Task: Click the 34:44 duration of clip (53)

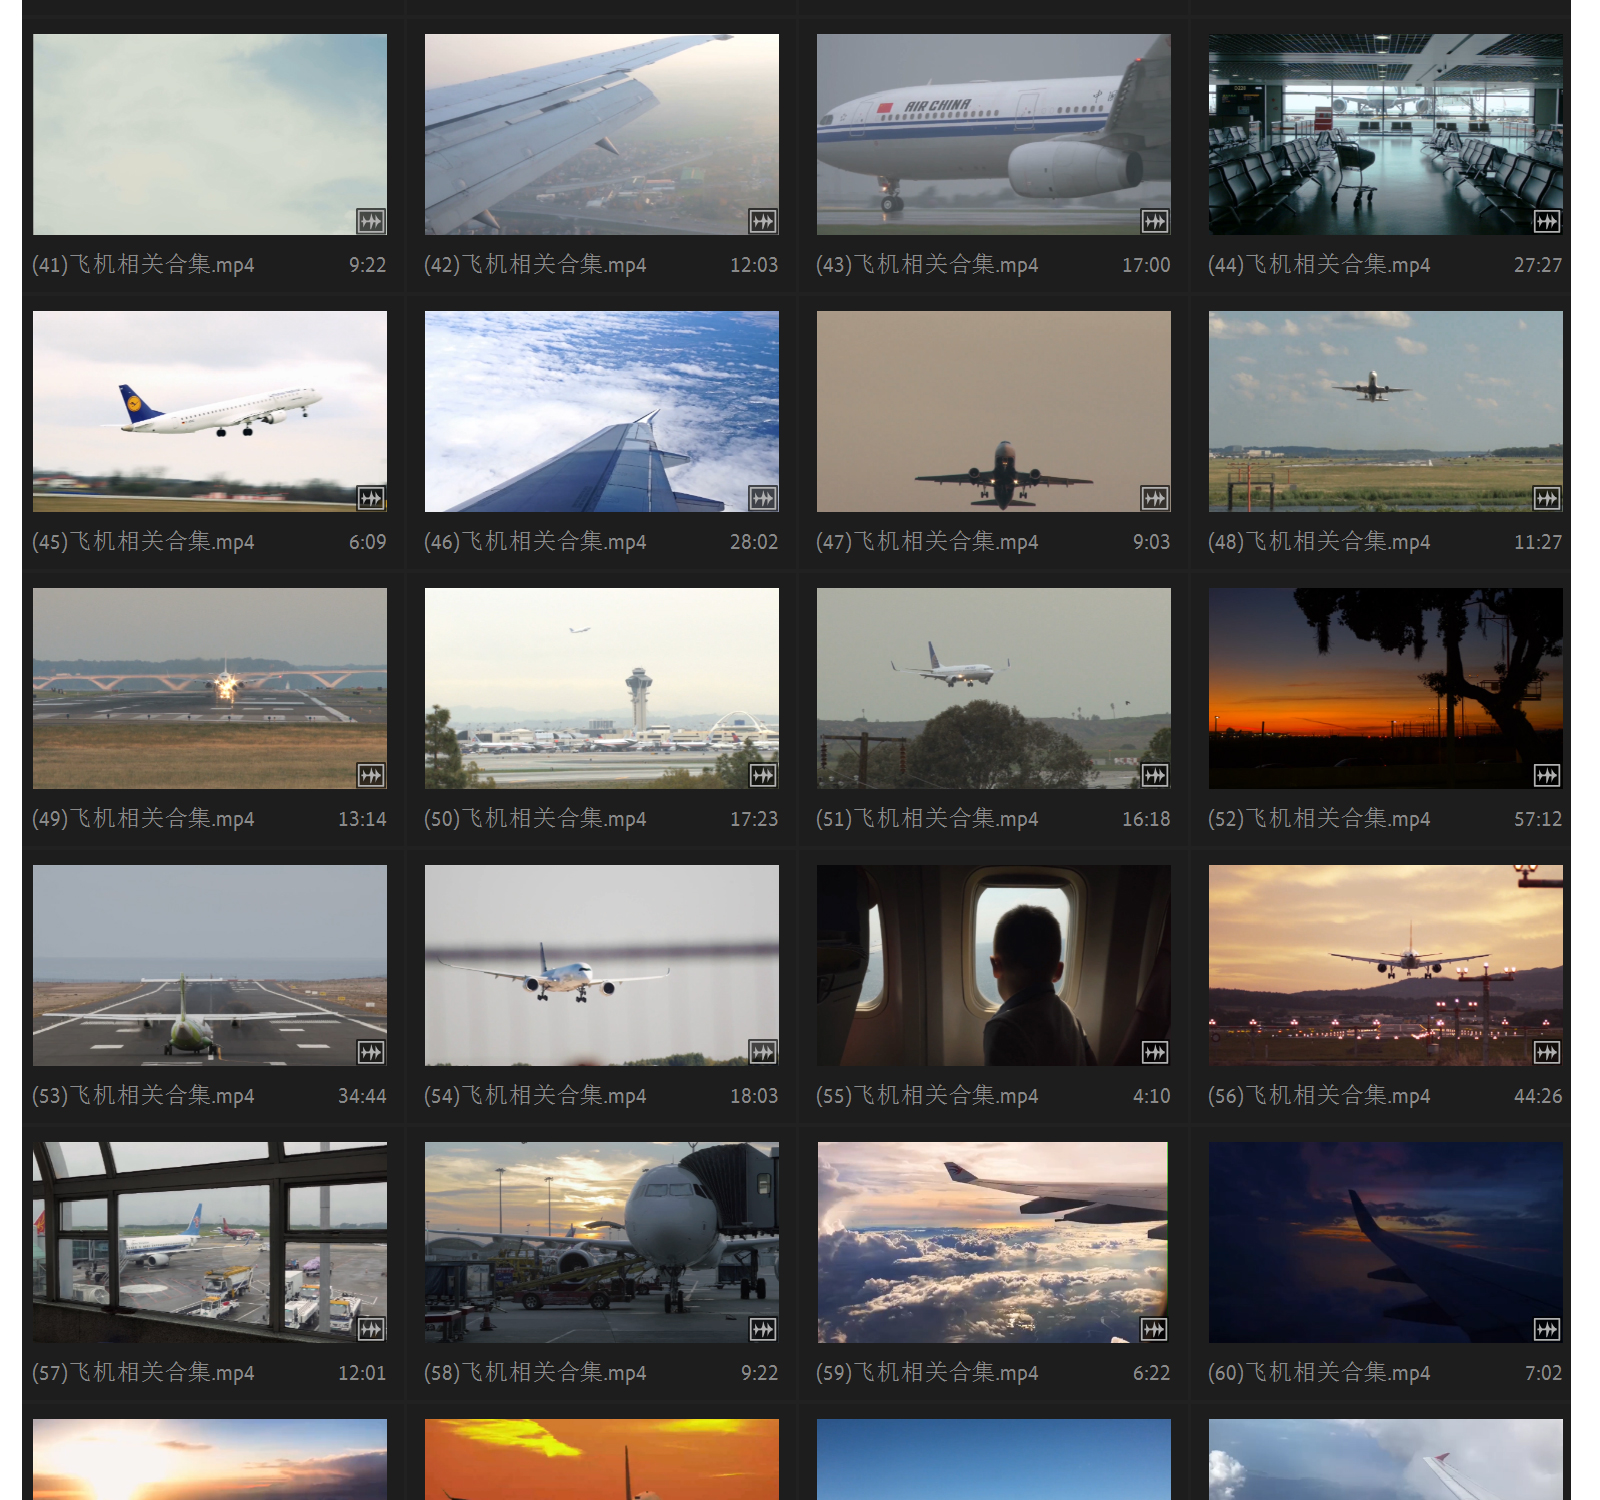Action: pos(362,1096)
